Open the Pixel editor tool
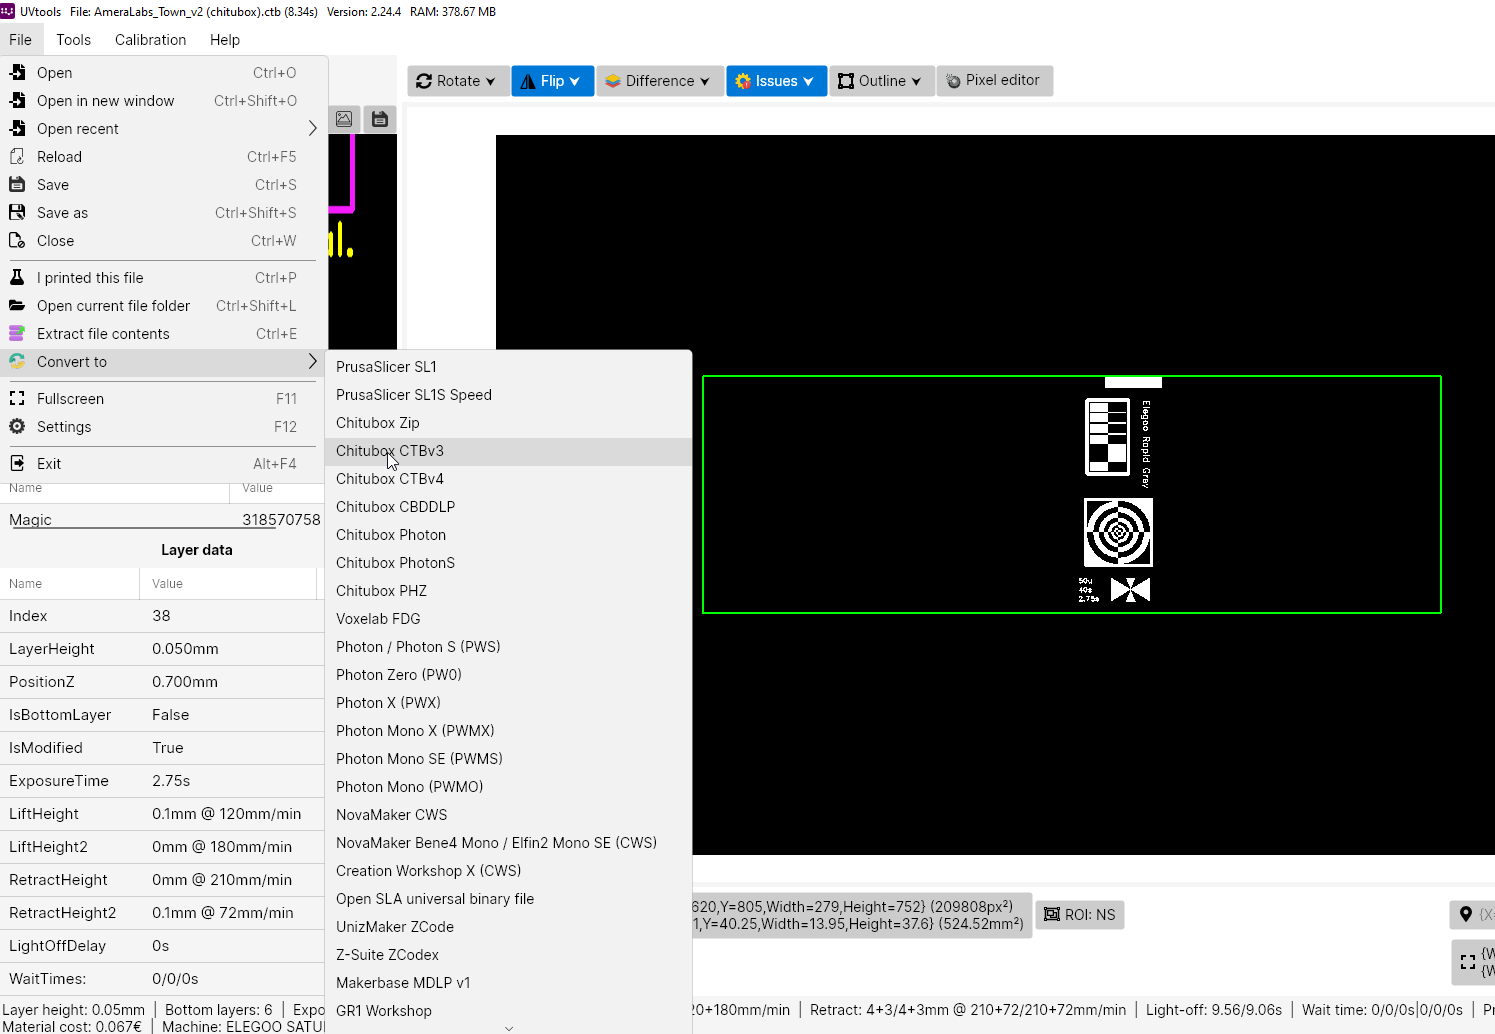The width and height of the screenshot is (1495, 1034). tap(994, 80)
